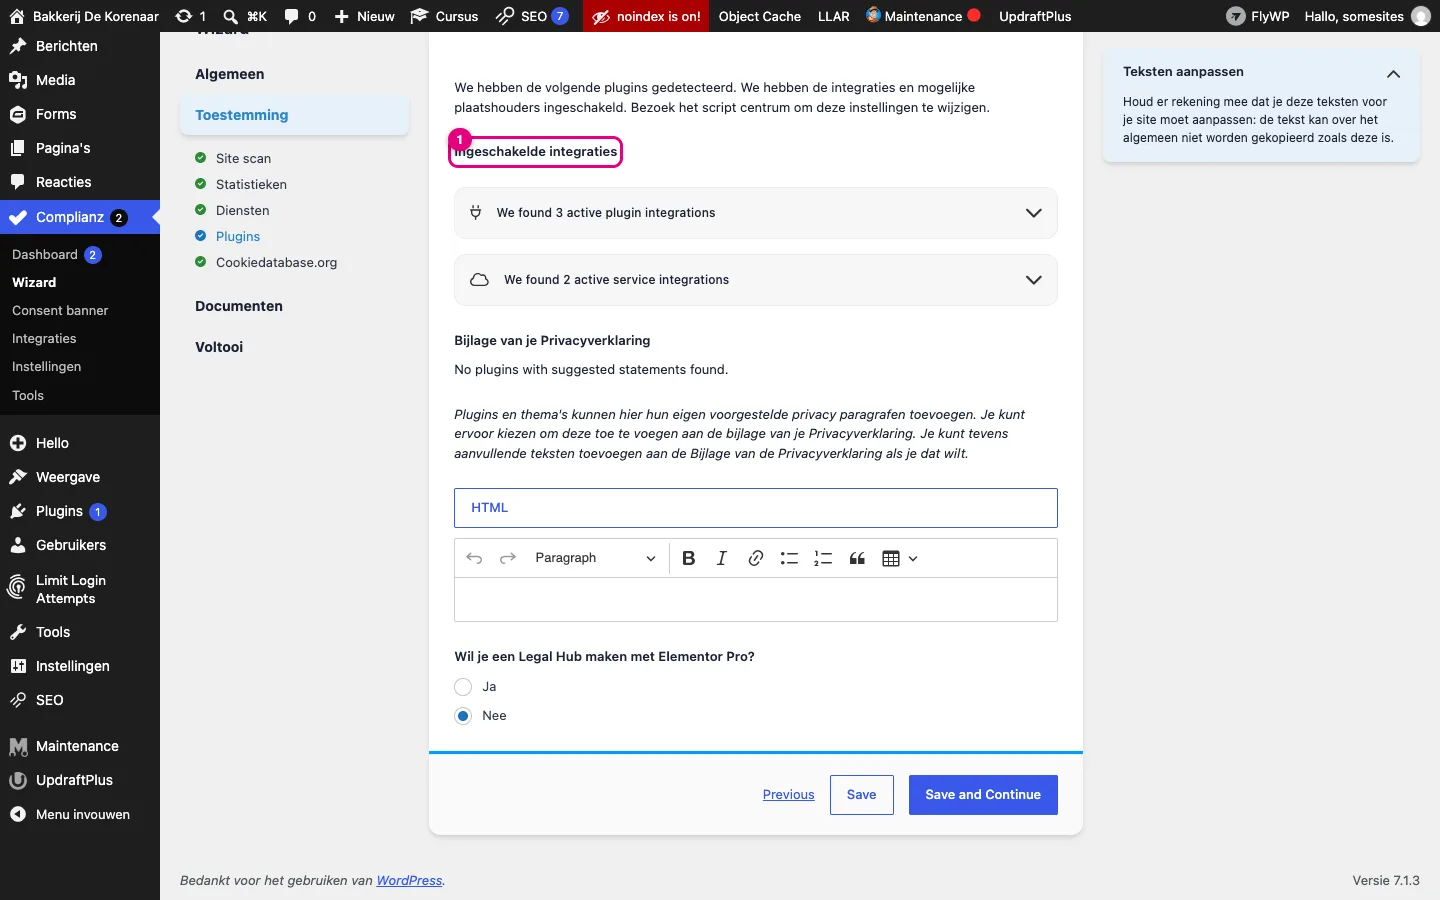
Task: Open the comments bubble in the admin bar
Action: click(292, 16)
